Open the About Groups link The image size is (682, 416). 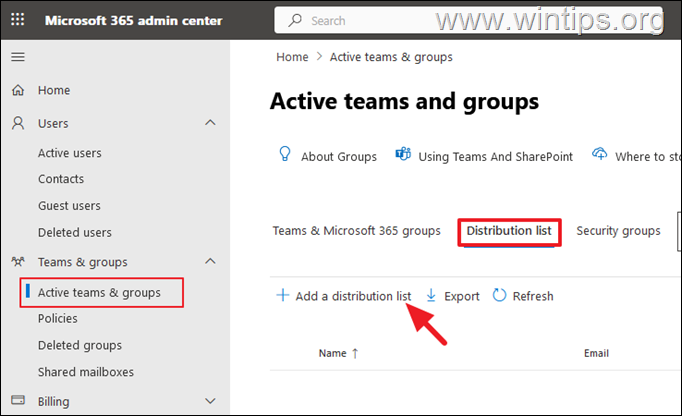pos(339,156)
